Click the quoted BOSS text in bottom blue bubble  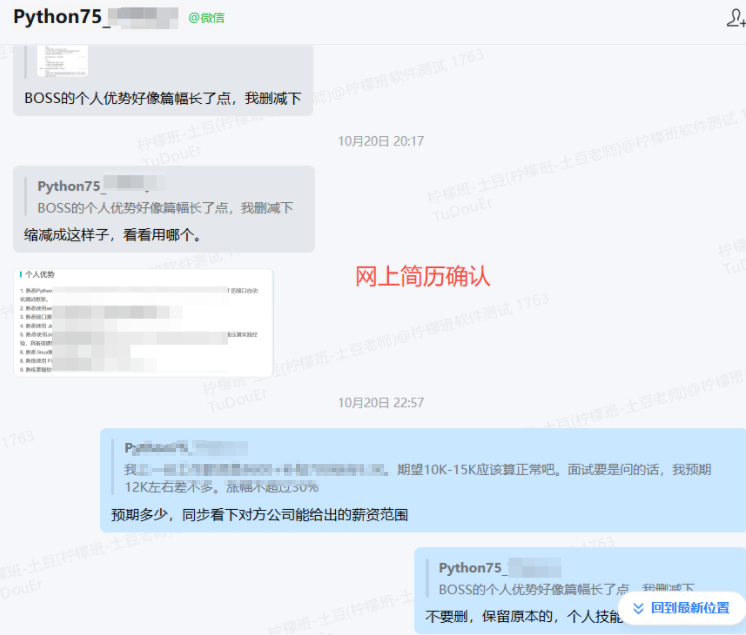[x=565, y=589]
